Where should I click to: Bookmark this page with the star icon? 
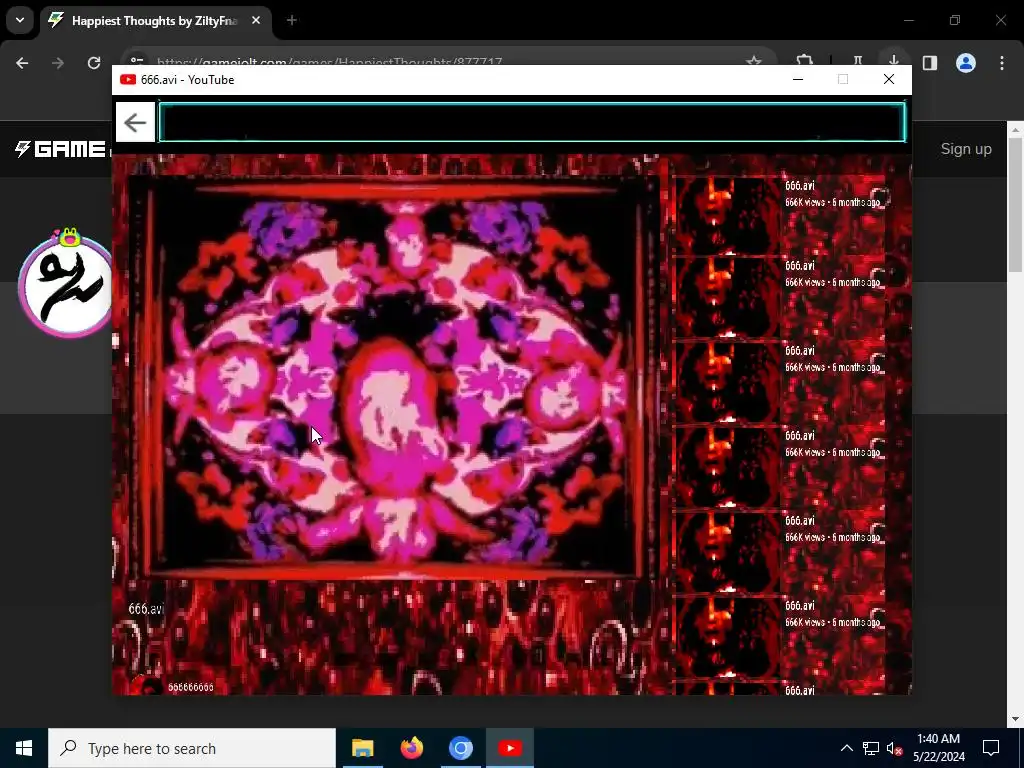point(754,61)
